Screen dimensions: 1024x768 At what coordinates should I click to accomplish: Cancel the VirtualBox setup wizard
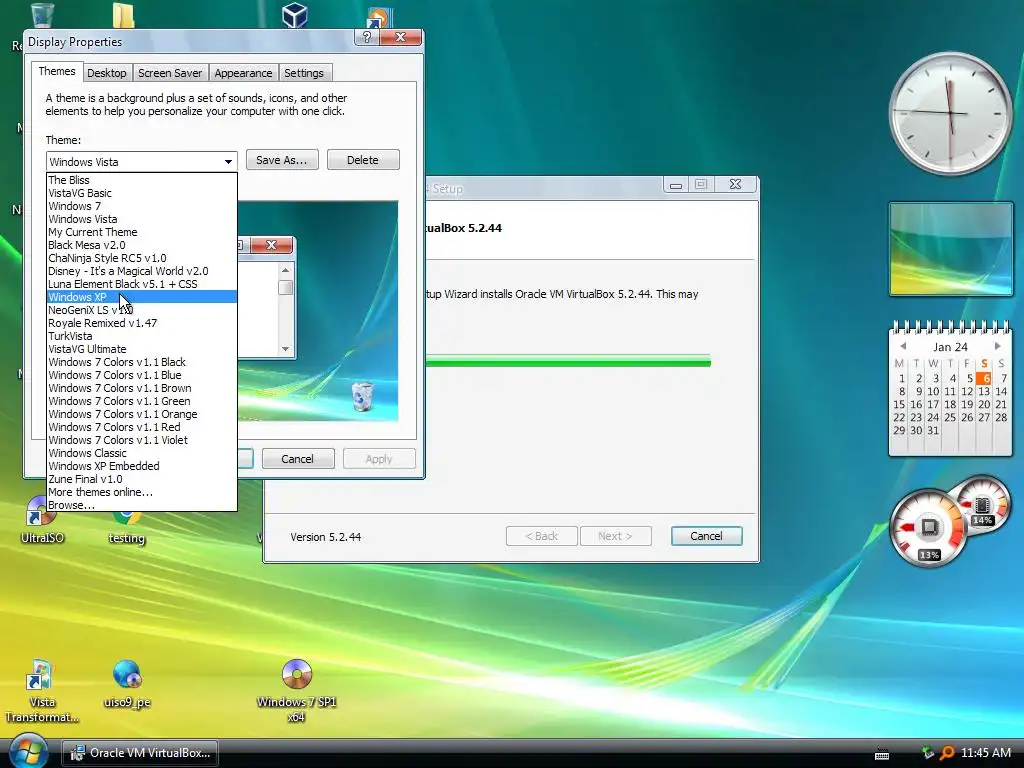pyautogui.click(x=706, y=536)
